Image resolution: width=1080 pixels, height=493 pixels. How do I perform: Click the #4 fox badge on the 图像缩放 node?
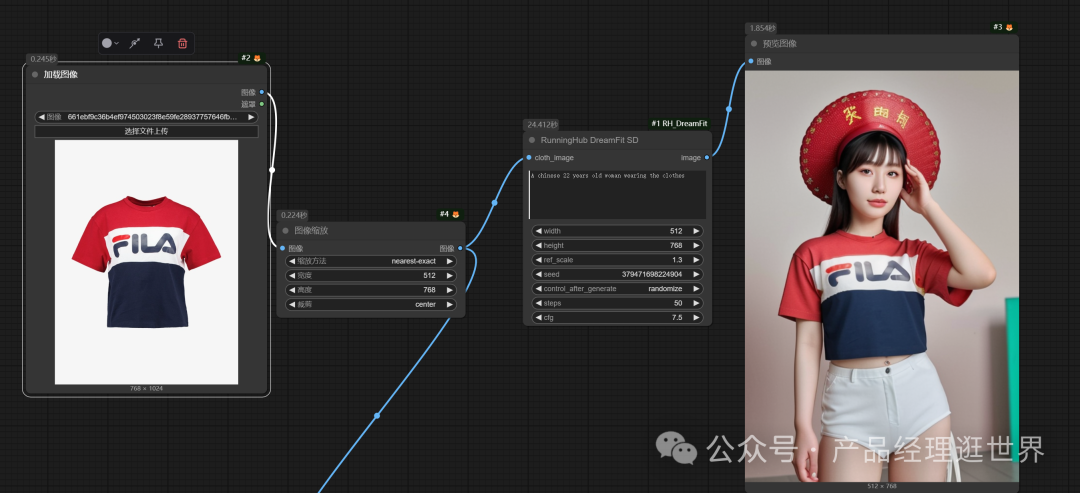(x=449, y=214)
